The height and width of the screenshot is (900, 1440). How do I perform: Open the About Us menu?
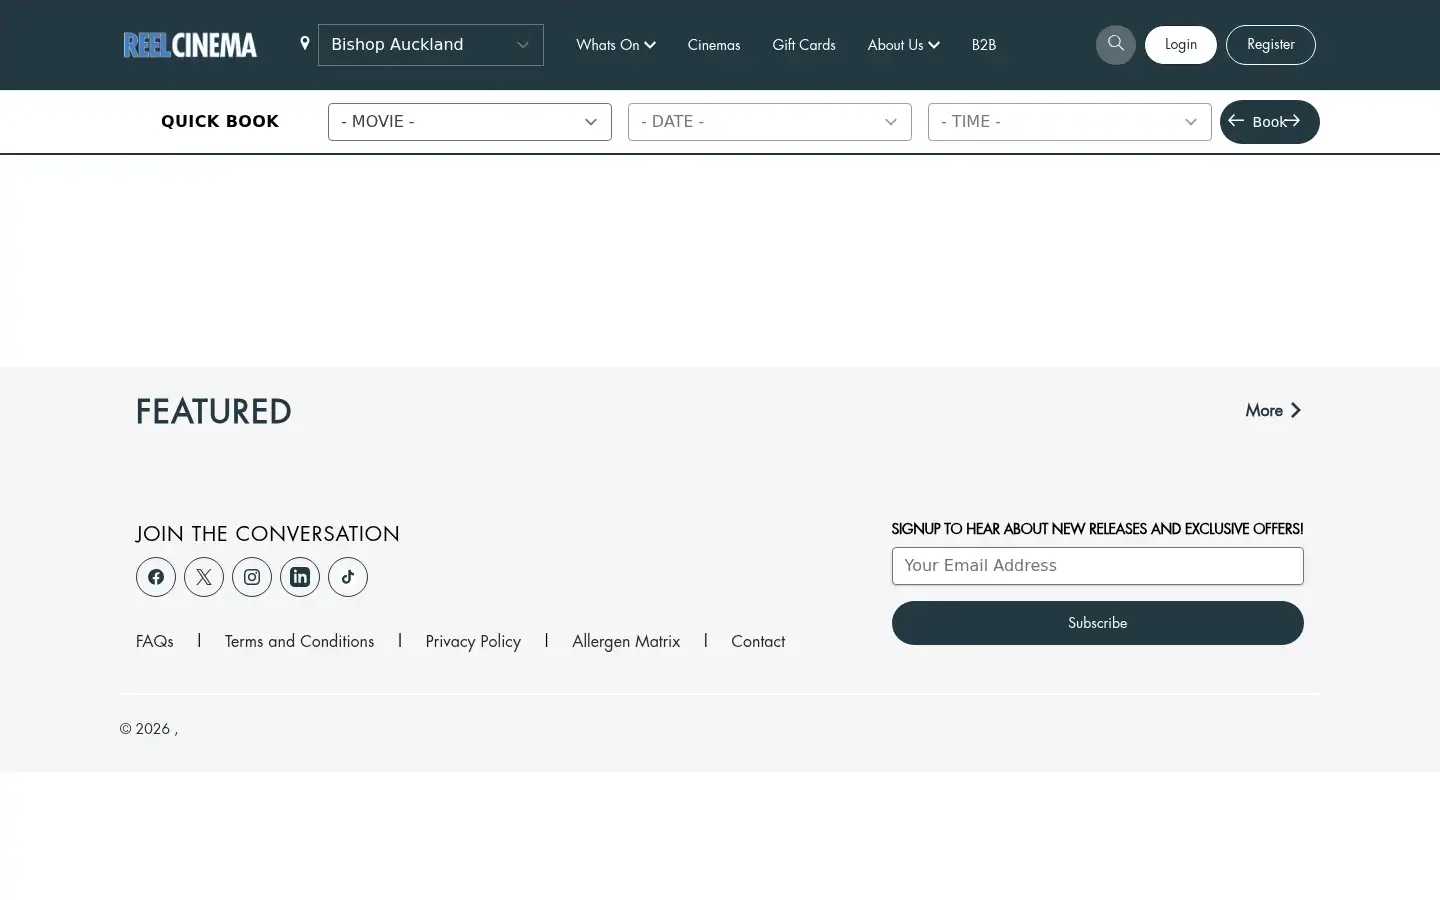(904, 45)
